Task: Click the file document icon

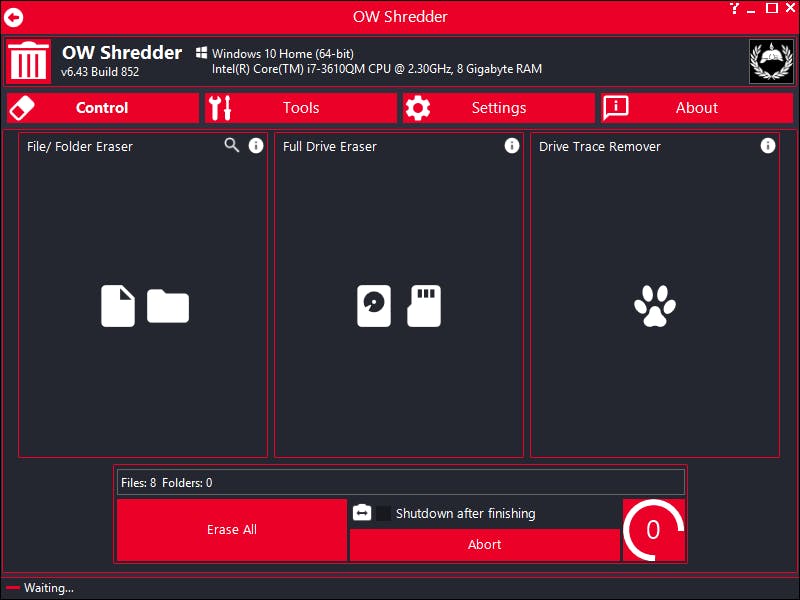Action: pyautogui.click(x=118, y=306)
